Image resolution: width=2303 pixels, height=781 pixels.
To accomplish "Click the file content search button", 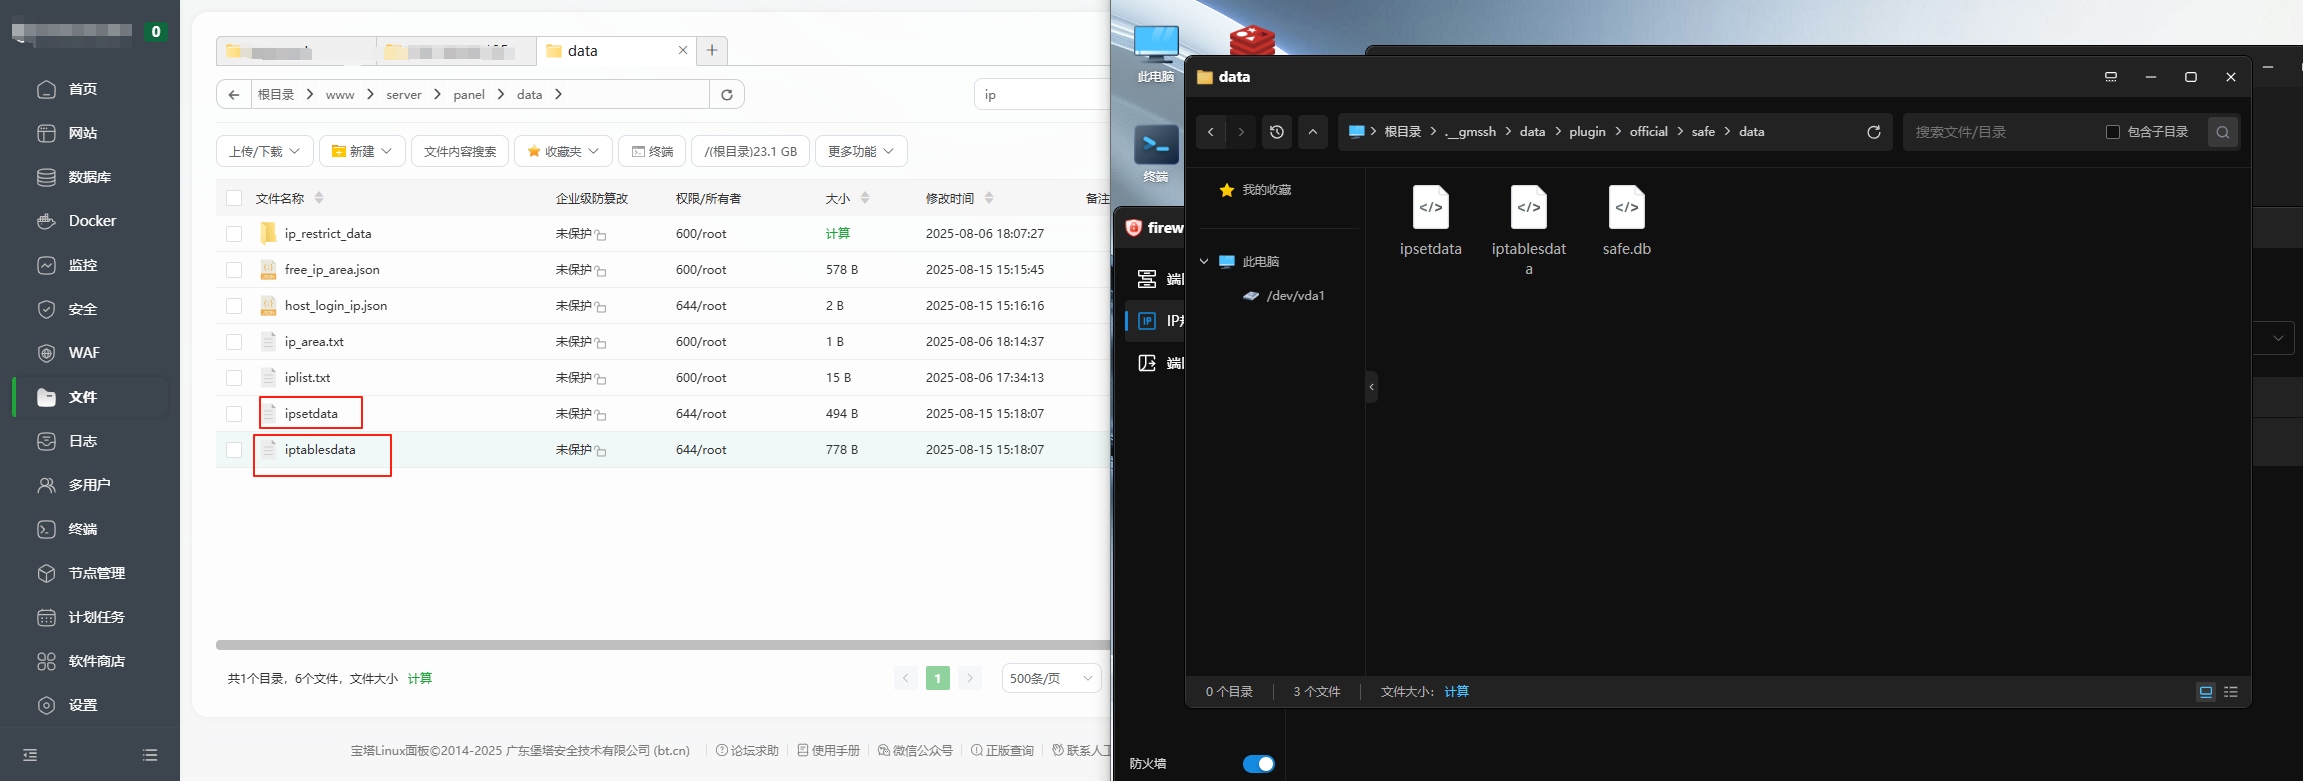I will pos(460,152).
